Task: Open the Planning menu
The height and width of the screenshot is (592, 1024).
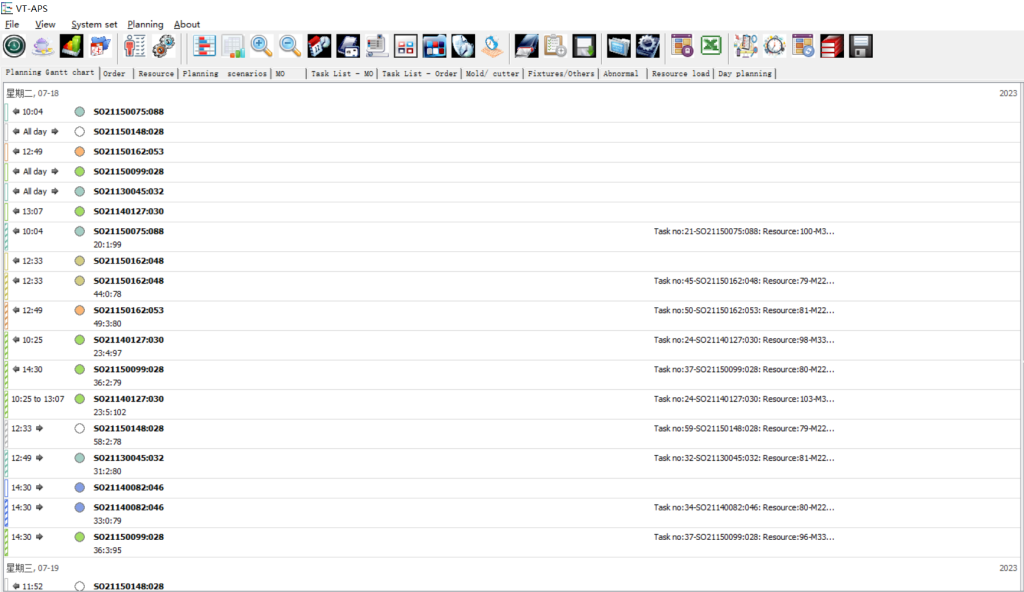Action: [145, 24]
